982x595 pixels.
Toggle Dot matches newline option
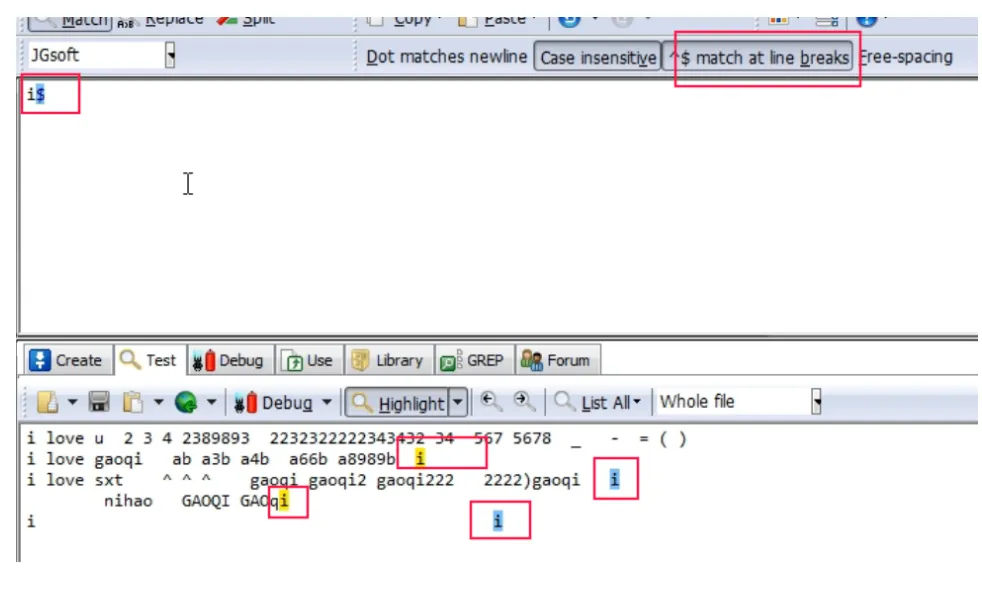[x=447, y=57]
